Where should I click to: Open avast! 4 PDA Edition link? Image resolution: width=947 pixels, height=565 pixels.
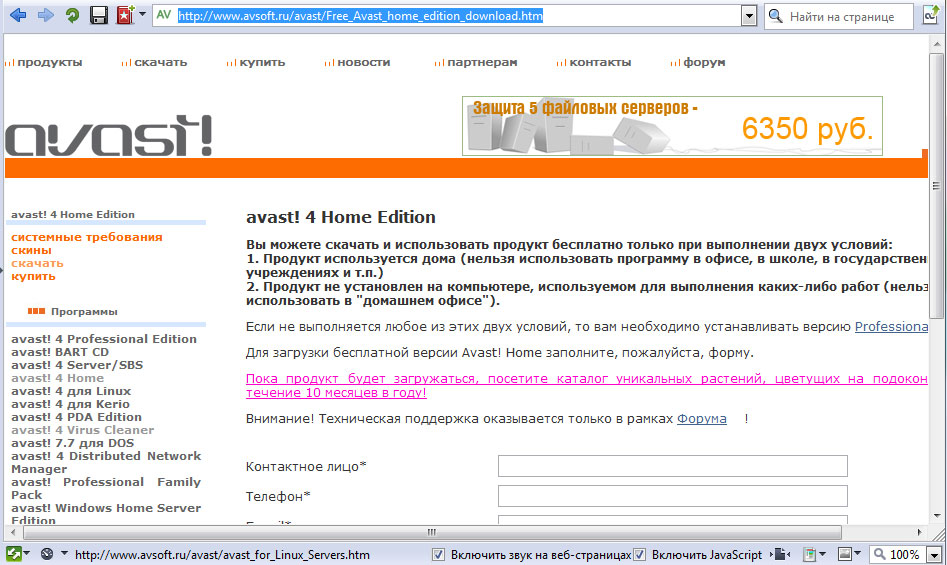[x=76, y=417]
